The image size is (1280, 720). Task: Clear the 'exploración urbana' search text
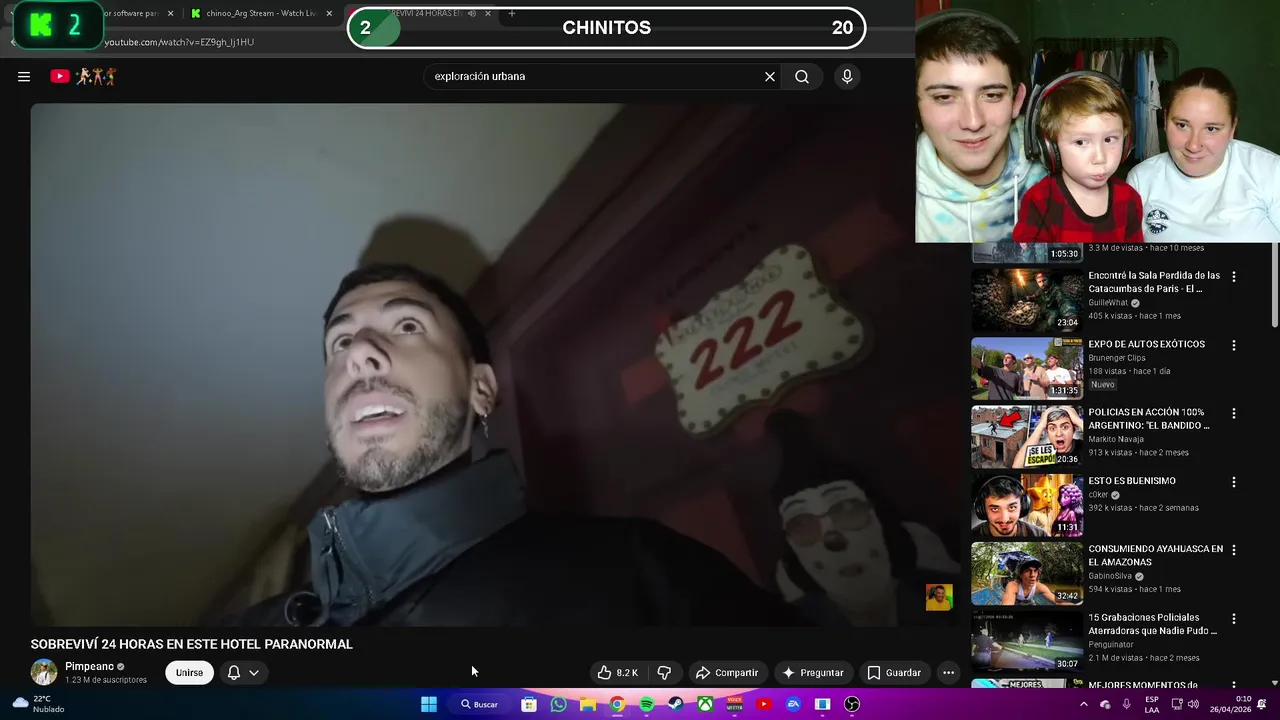pyautogui.click(x=770, y=76)
